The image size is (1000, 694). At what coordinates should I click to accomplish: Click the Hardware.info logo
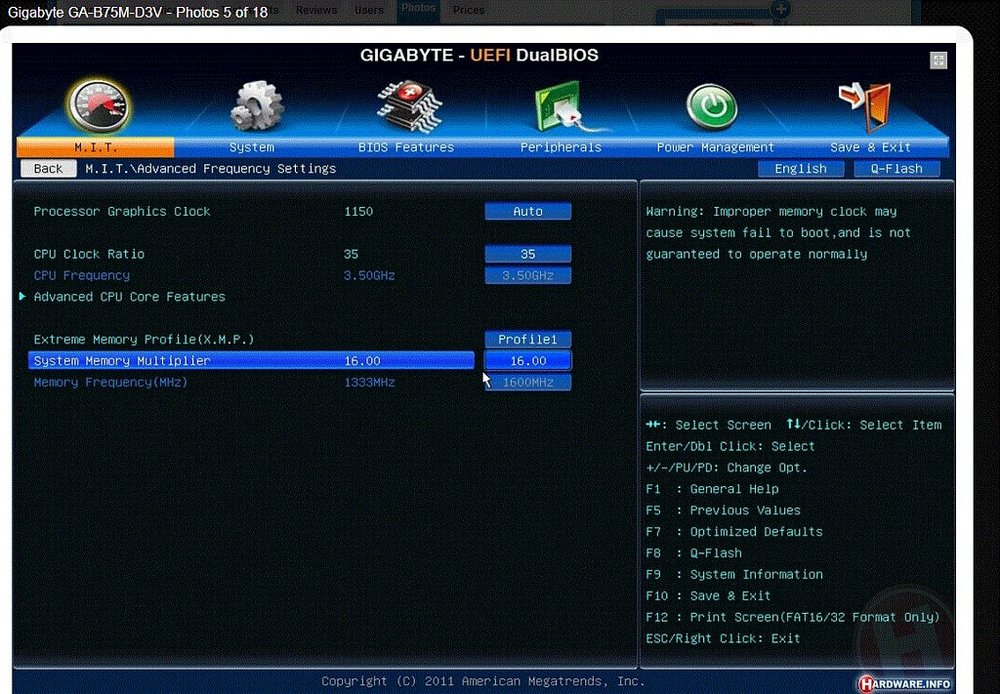(x=904, y=684)
